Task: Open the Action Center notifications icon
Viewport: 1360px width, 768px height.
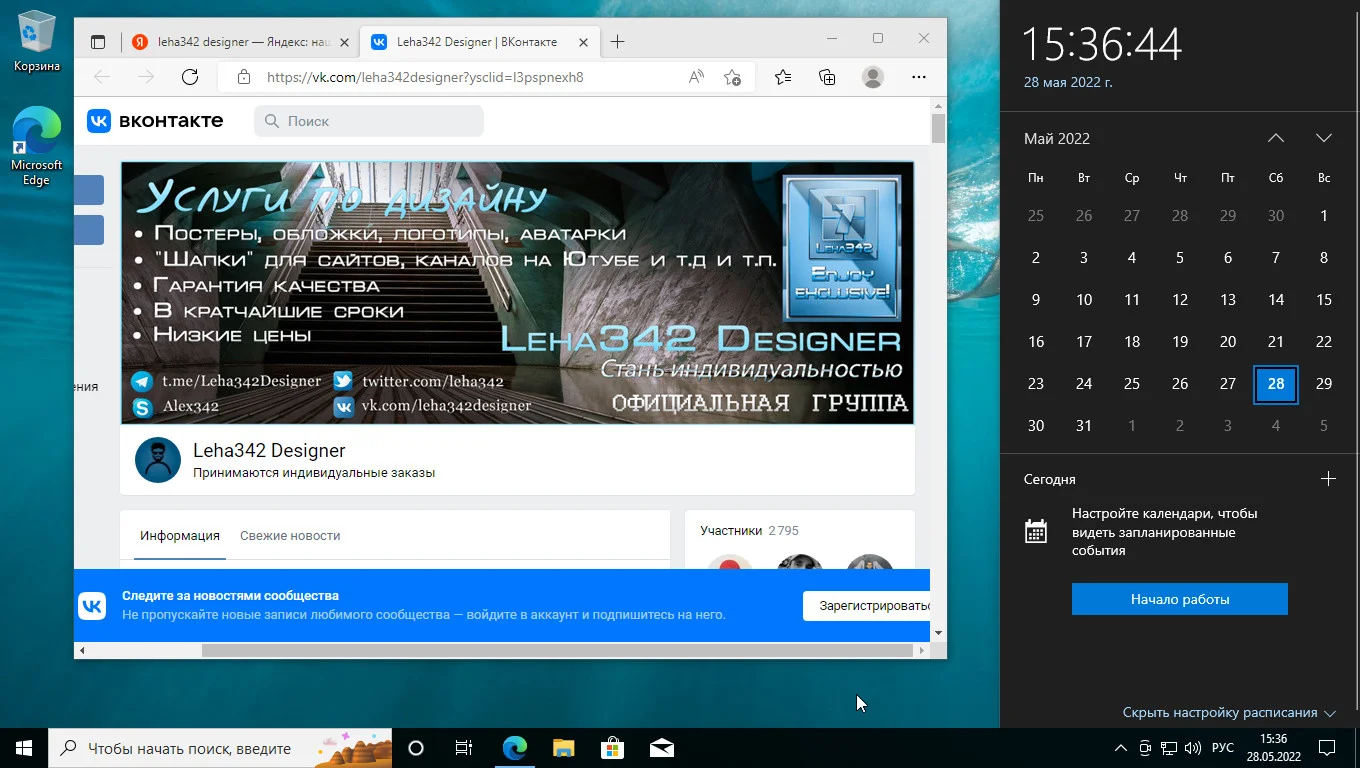Action: pyautogui.click(x=1327, y=748)
